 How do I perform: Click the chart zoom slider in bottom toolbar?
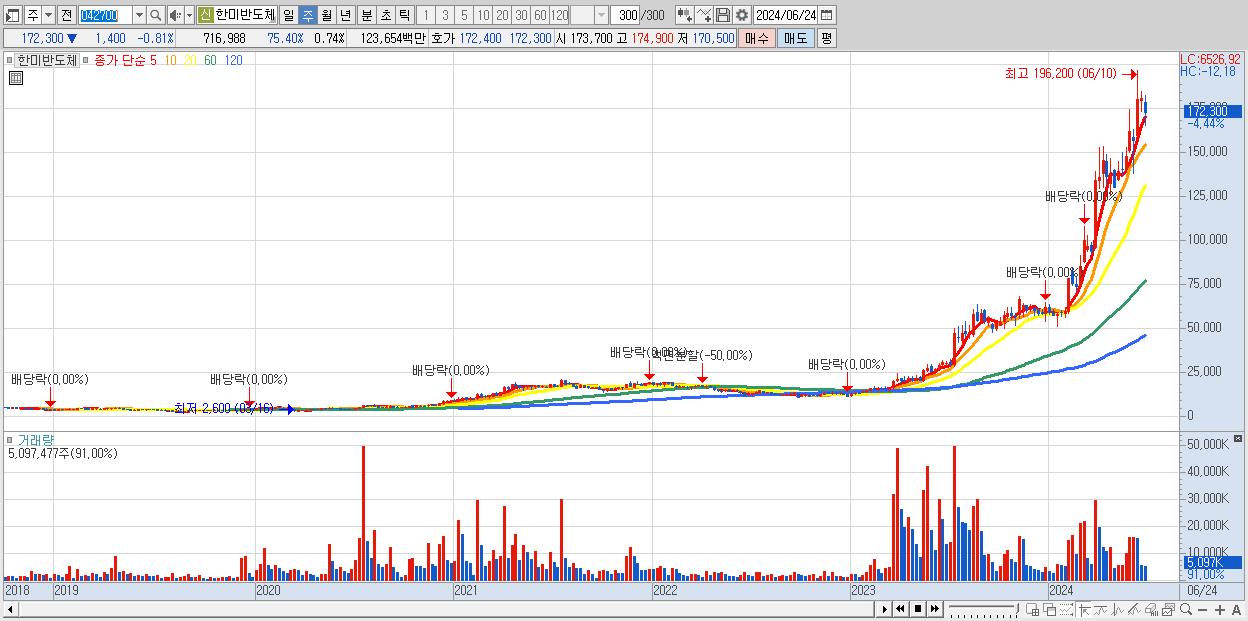click(x=985, y=609)
